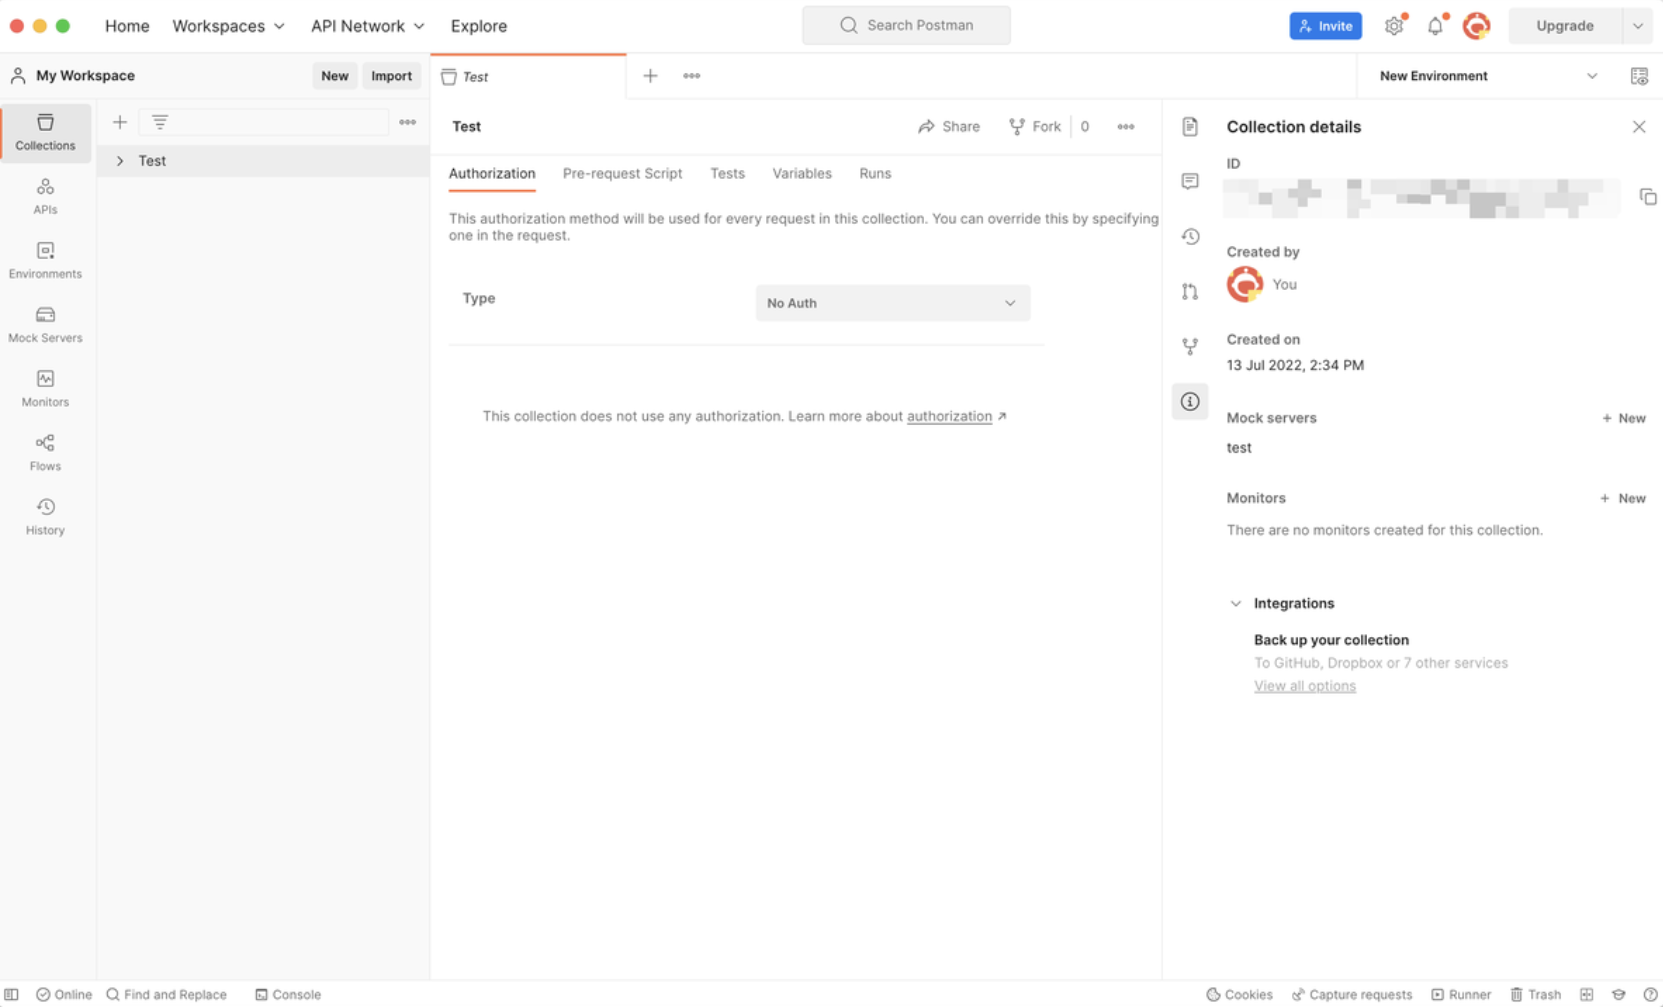
Task: Switch to the Runs tab
Action: (875, 173)
